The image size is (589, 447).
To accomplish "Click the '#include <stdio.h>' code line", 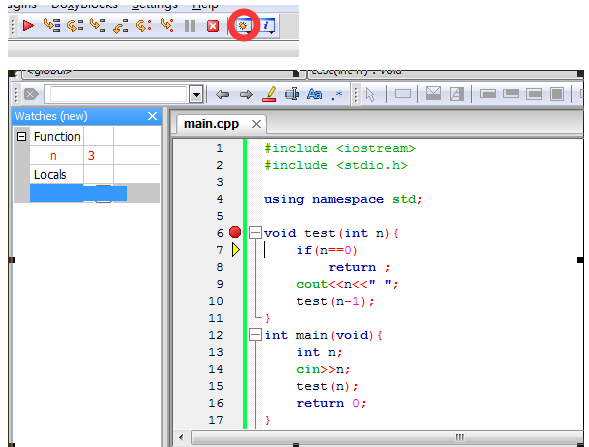I will 336,165.
